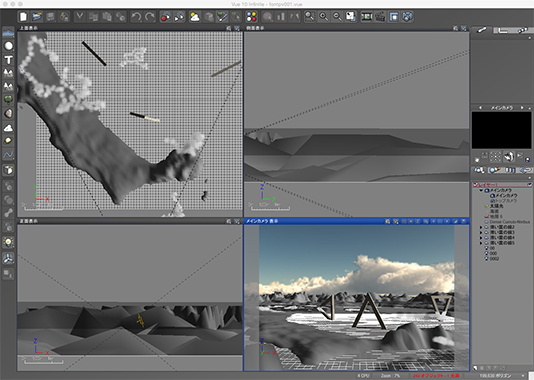This screenshot has width=534, height=380.
Task: Select the 海面 item in the layer tree
Action: pyautogui.click(x=494, y=211)
